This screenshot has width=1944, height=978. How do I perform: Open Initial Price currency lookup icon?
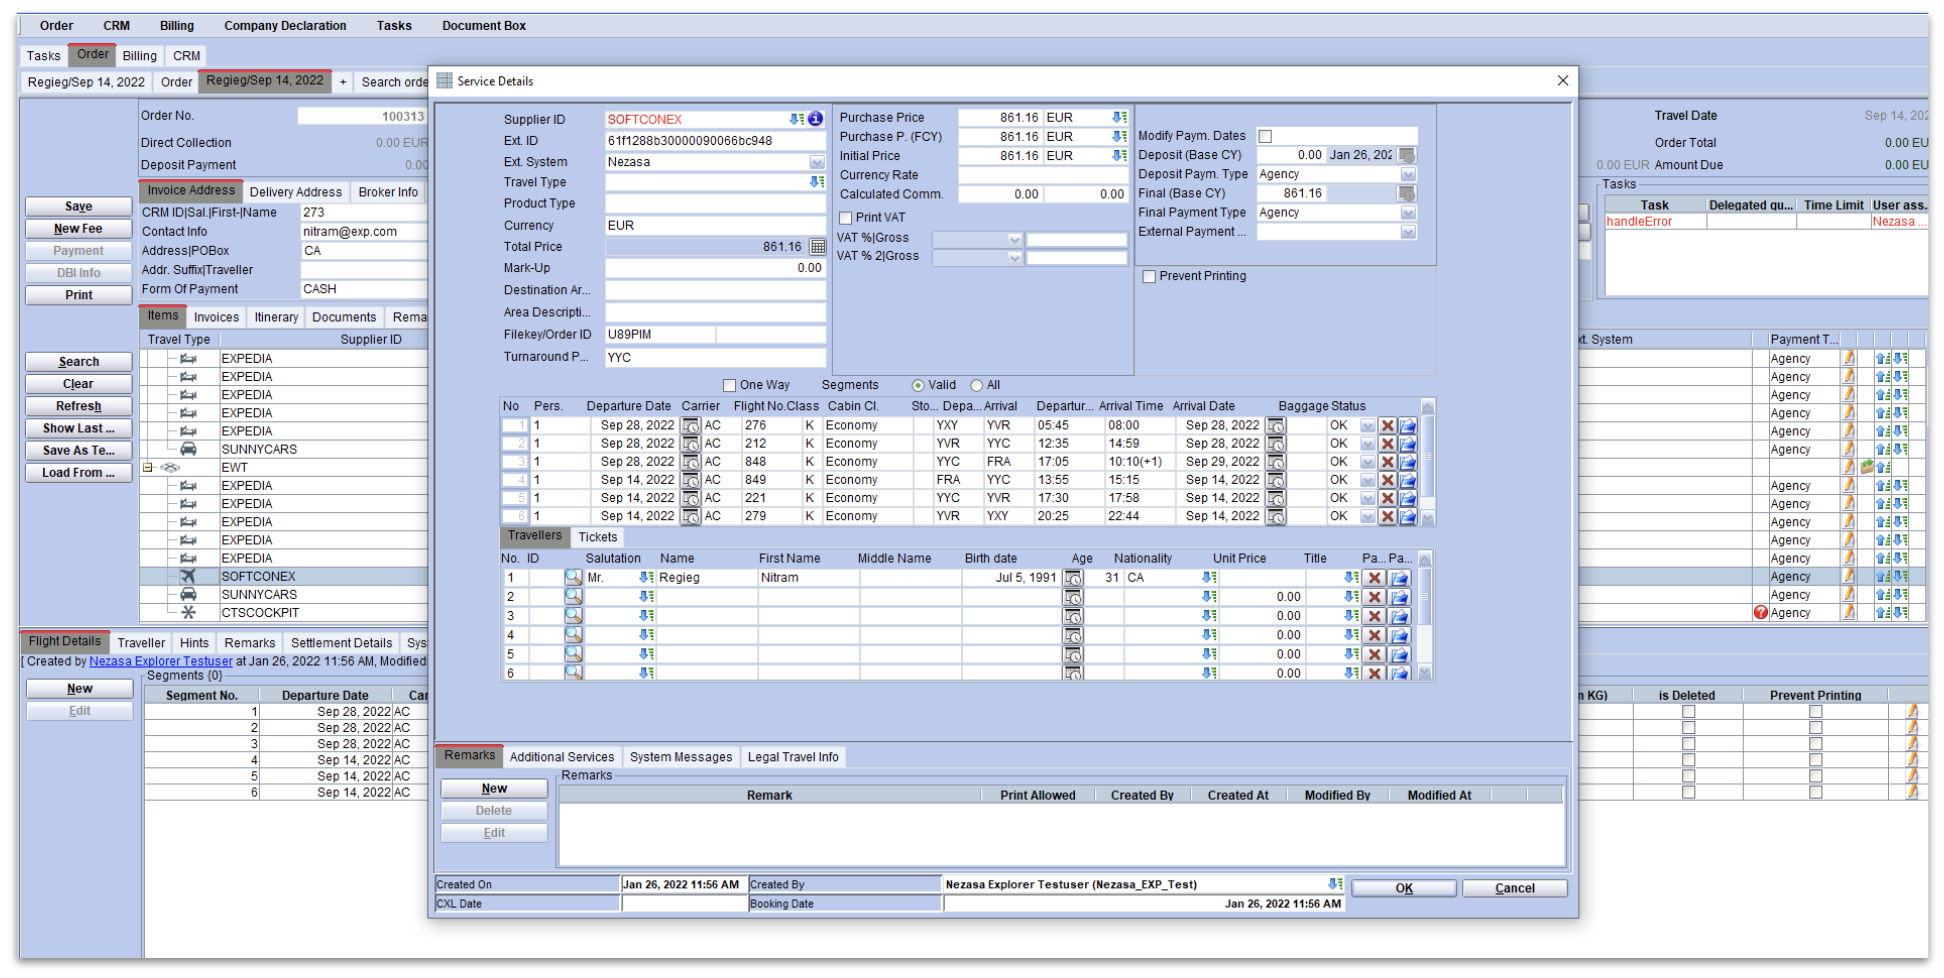[x=1119, y=156]
